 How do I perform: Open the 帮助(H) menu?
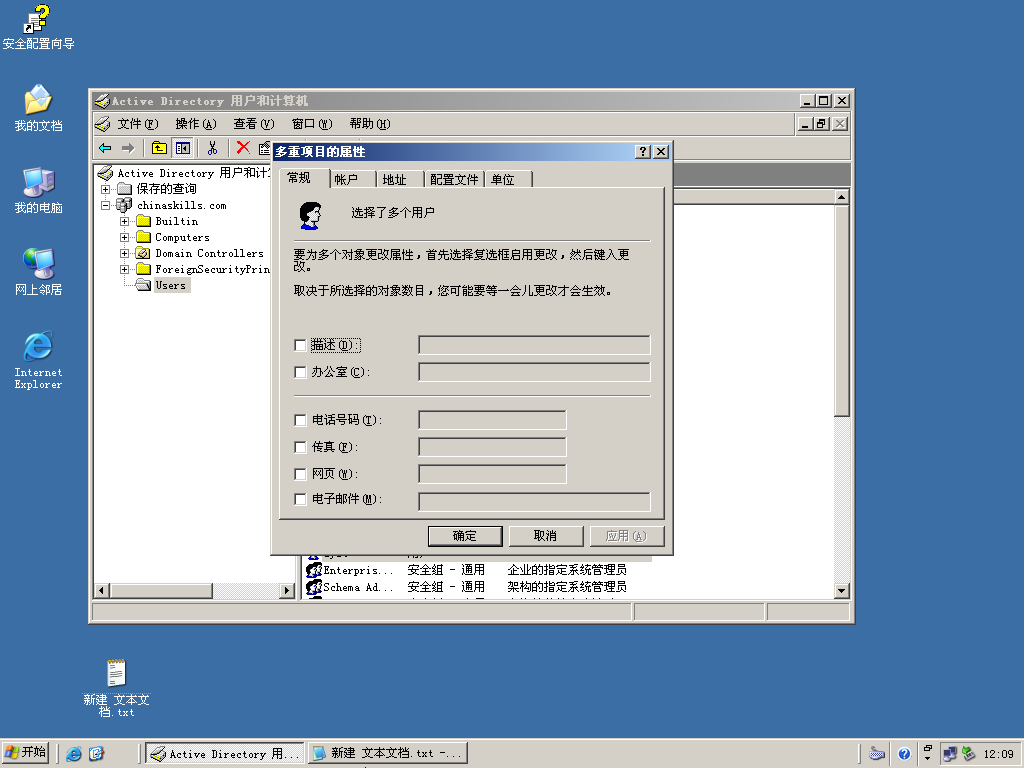point(370,124)
